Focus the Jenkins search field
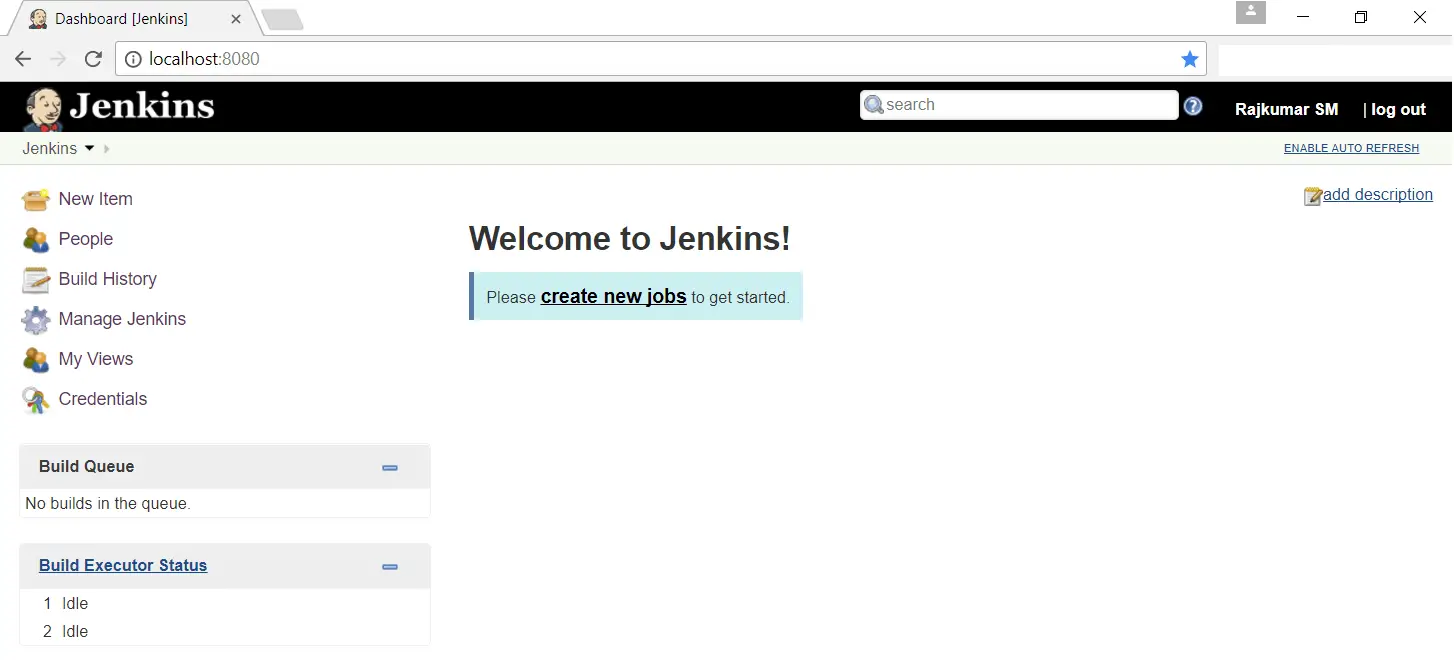This screenshot has width=1454, height=660. [x=1019, y=105]
